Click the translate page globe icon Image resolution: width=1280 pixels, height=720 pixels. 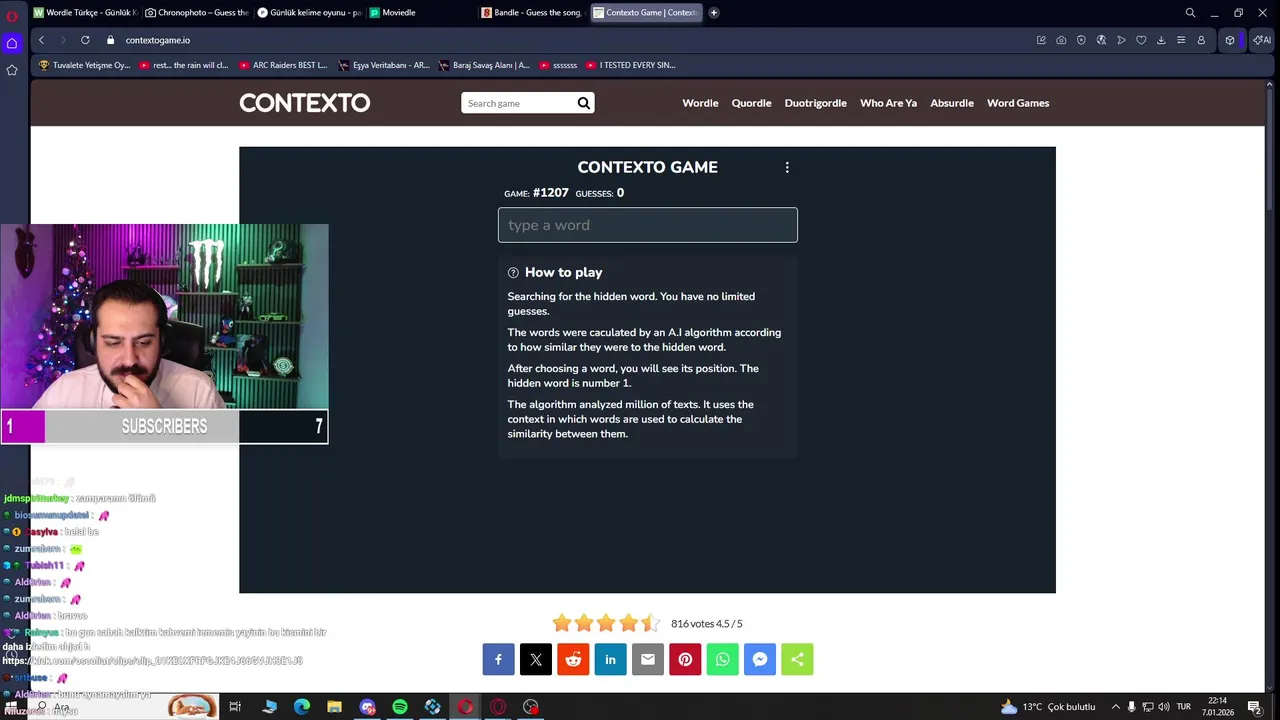[1101, 40]
